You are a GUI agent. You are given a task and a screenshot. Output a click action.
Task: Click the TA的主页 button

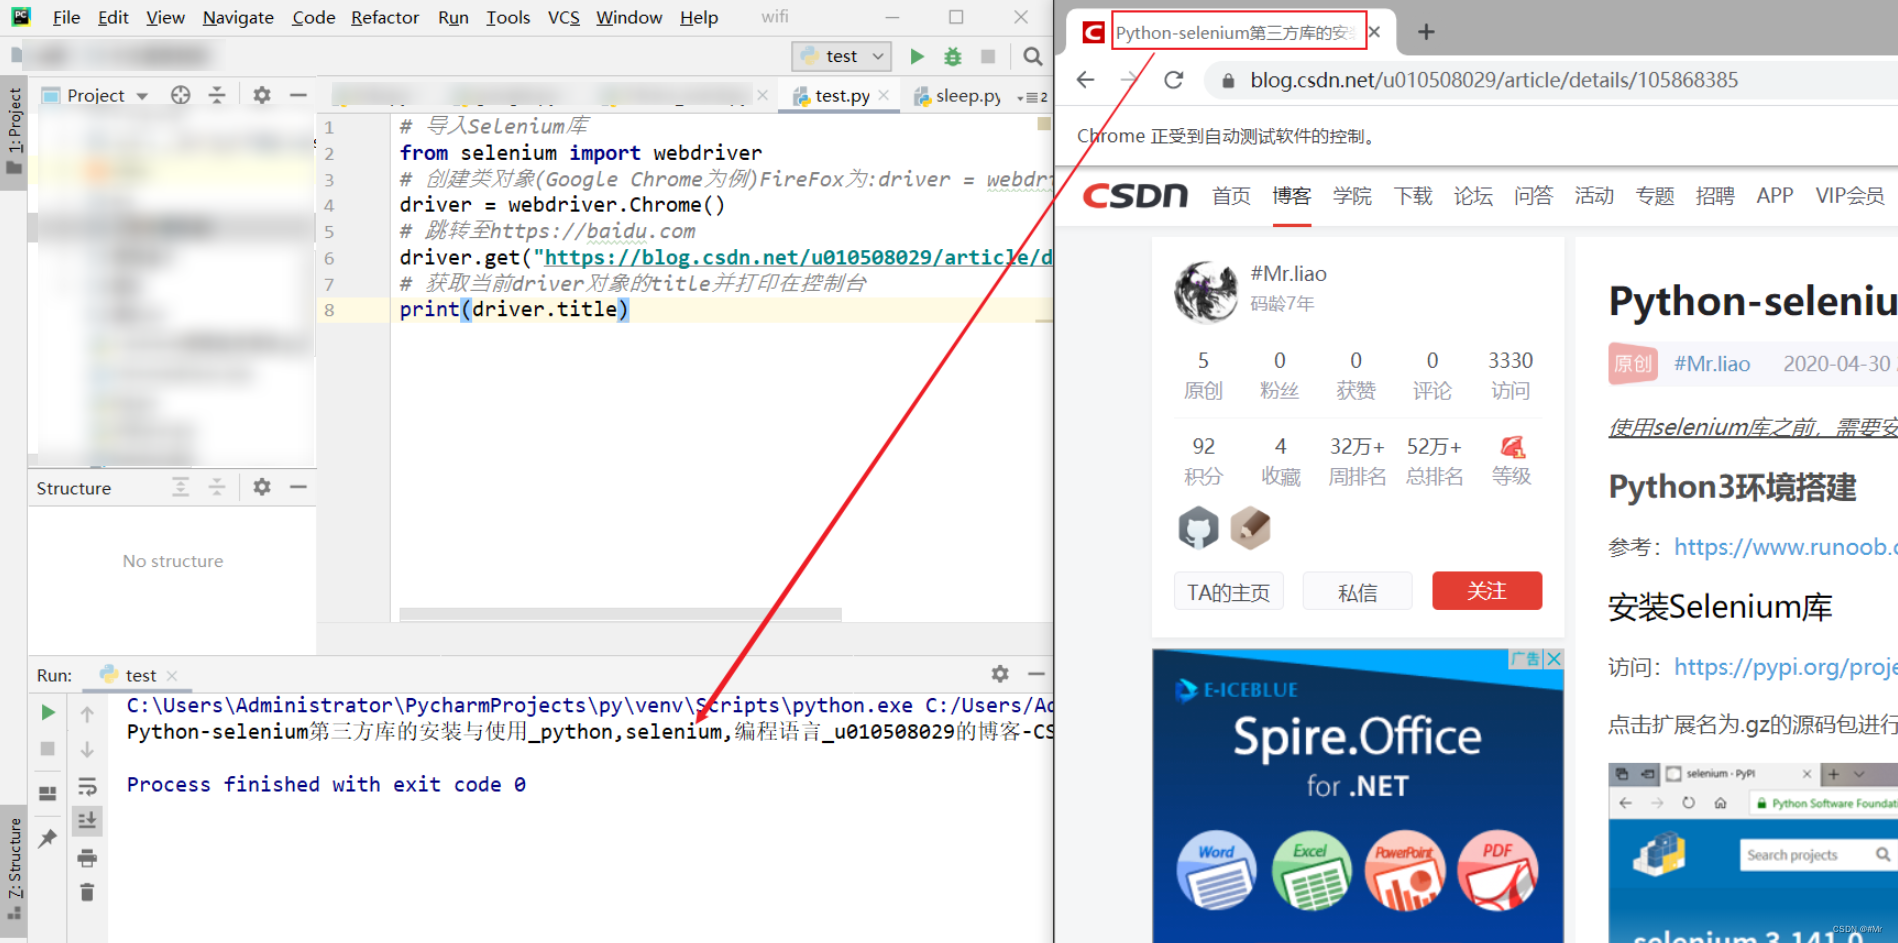[1228, 592]
